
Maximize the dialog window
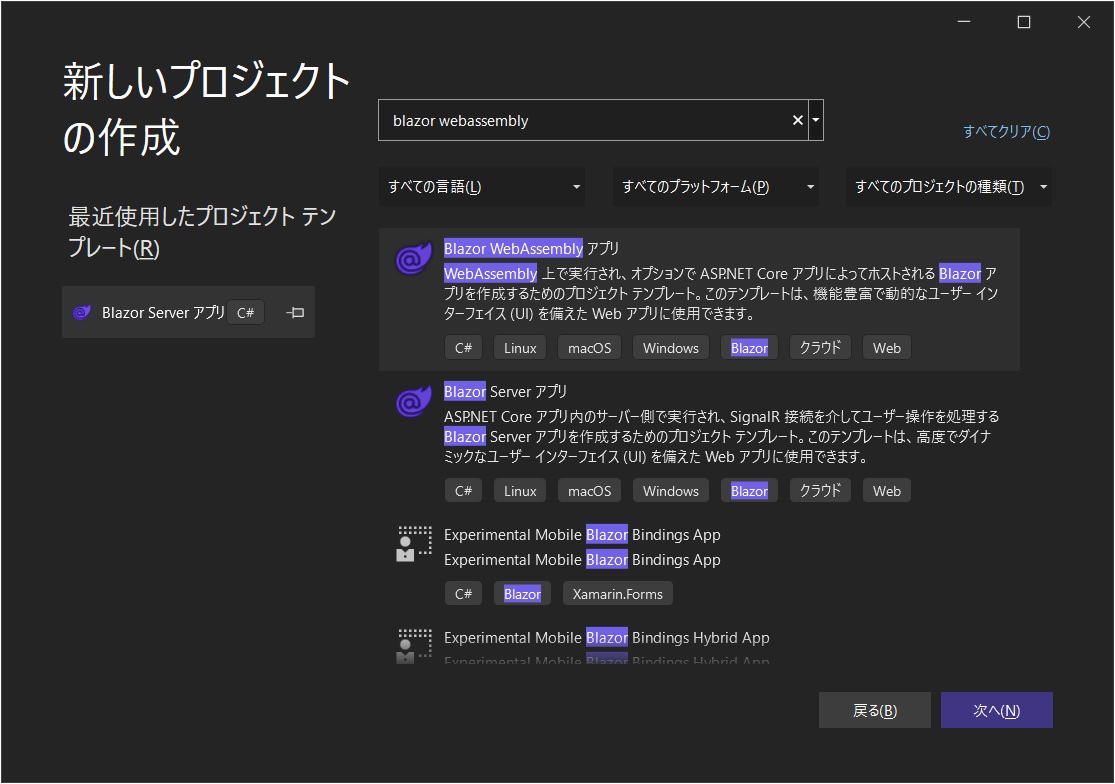pyautogui.click(x=1024, y=22)
